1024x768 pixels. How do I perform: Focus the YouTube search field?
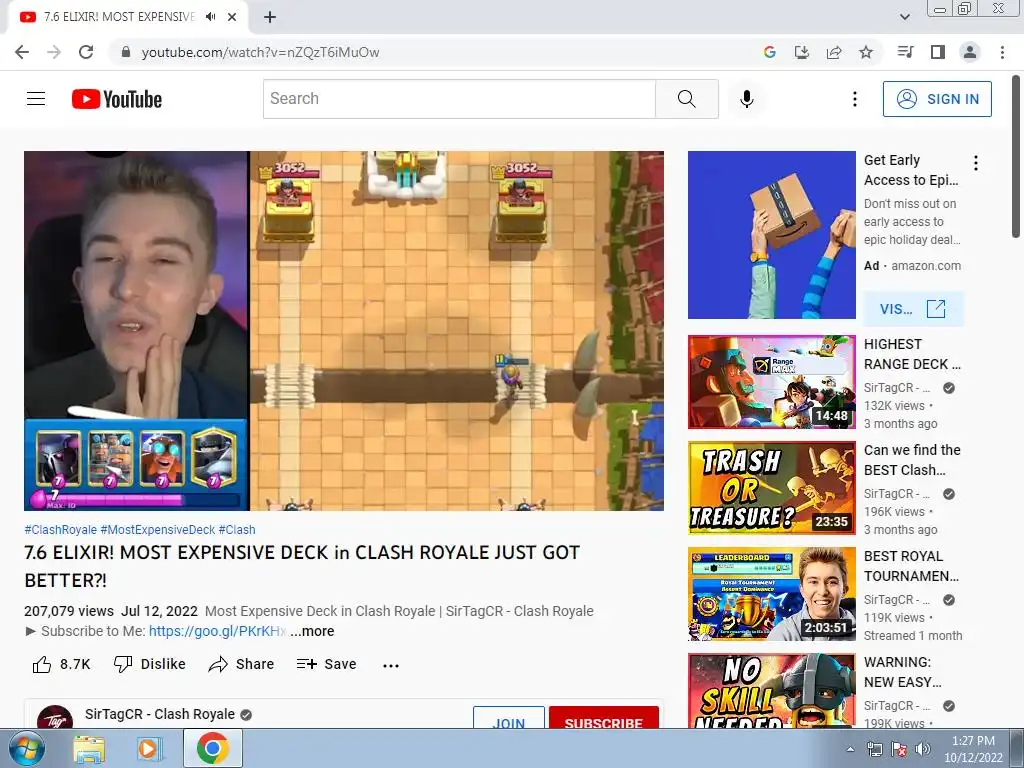459,99
